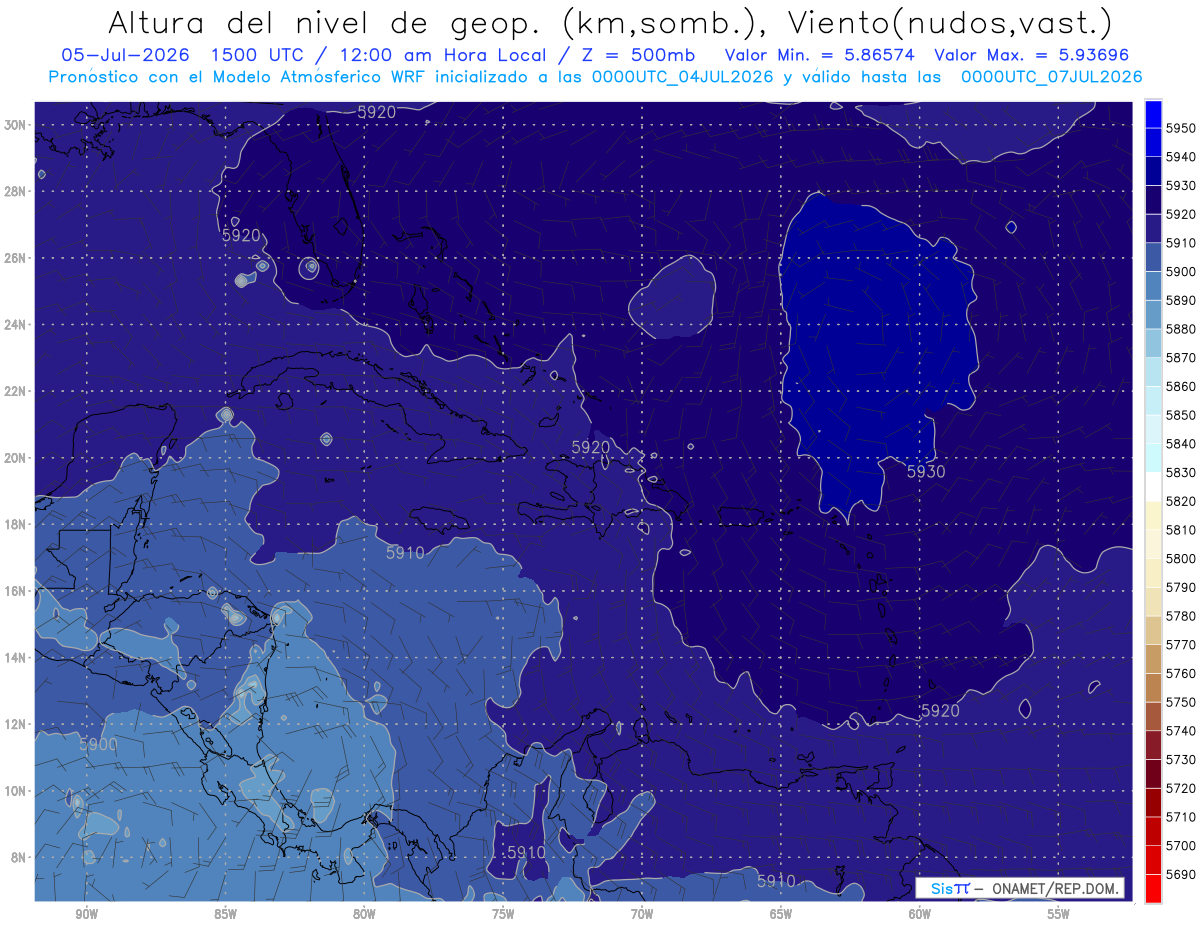
Task: Click the 5800 colorbar label
Action: coord(1182,559)
